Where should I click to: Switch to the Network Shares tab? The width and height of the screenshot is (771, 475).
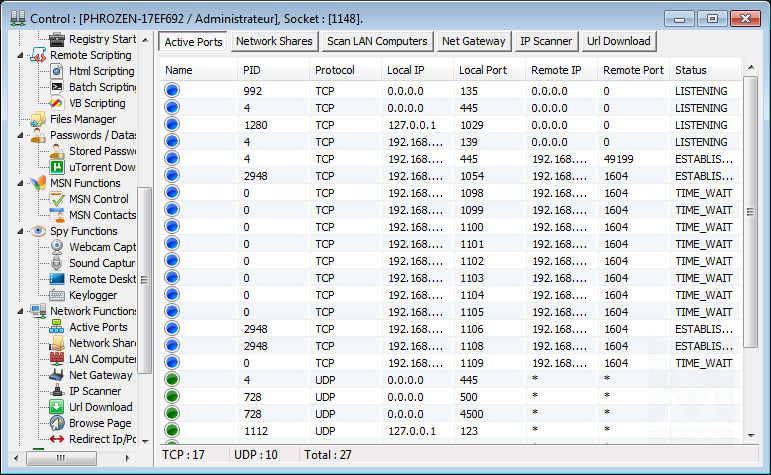[274, 41]
